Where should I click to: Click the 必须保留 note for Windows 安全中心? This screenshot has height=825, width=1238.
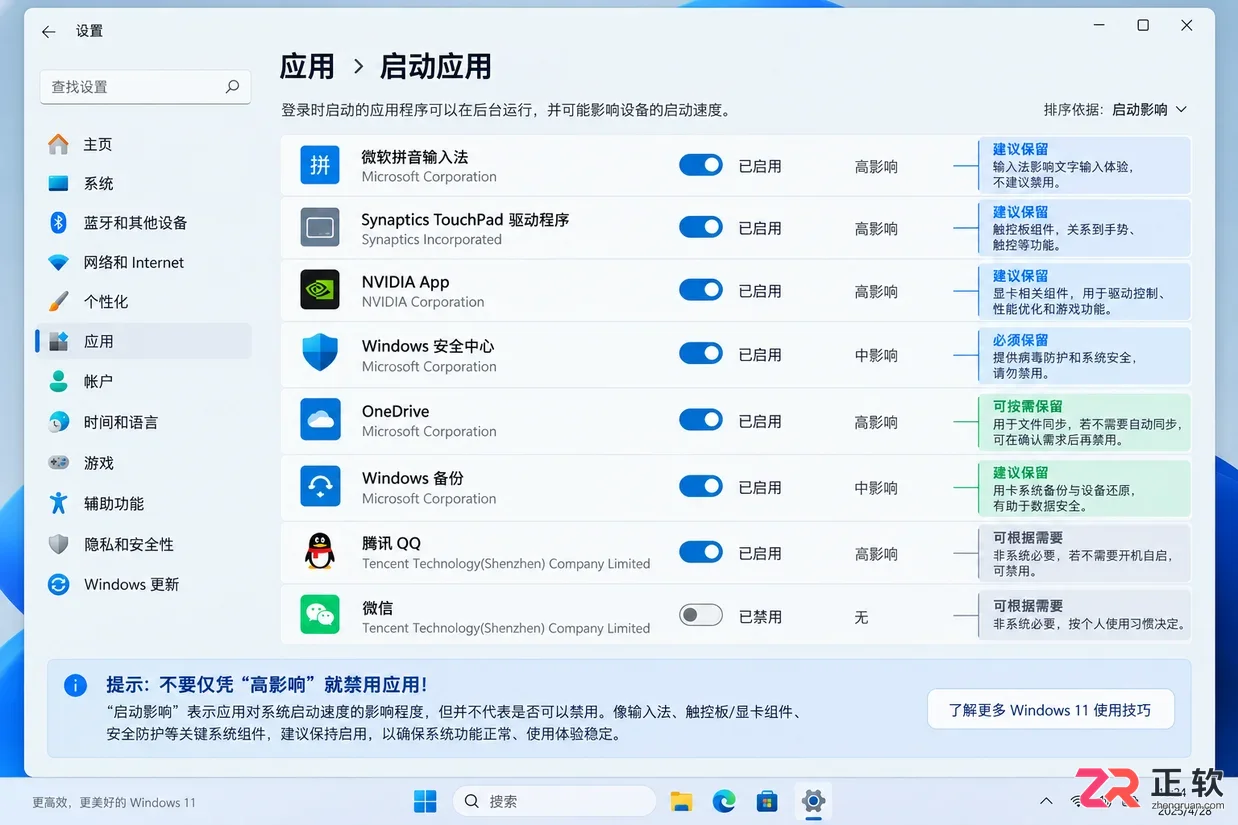[1085, 355]
